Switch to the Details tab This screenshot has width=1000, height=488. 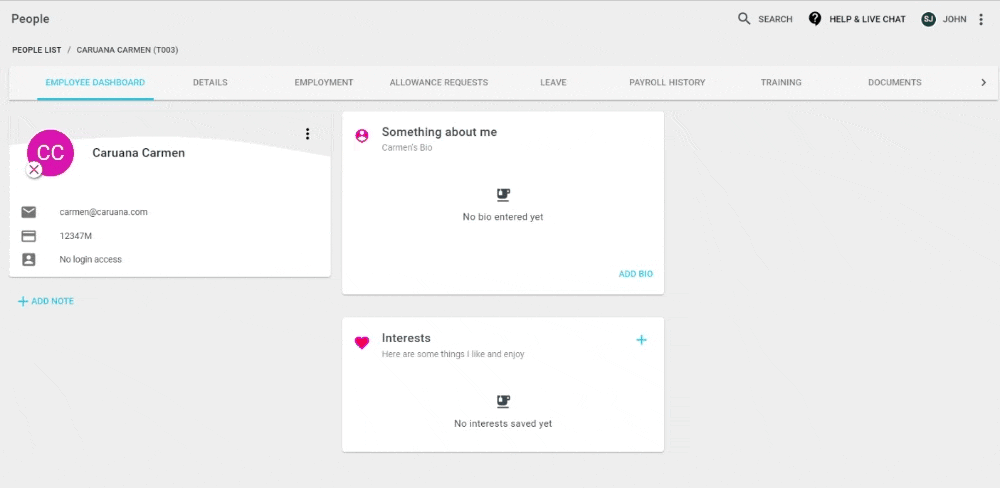pos(210,82)
